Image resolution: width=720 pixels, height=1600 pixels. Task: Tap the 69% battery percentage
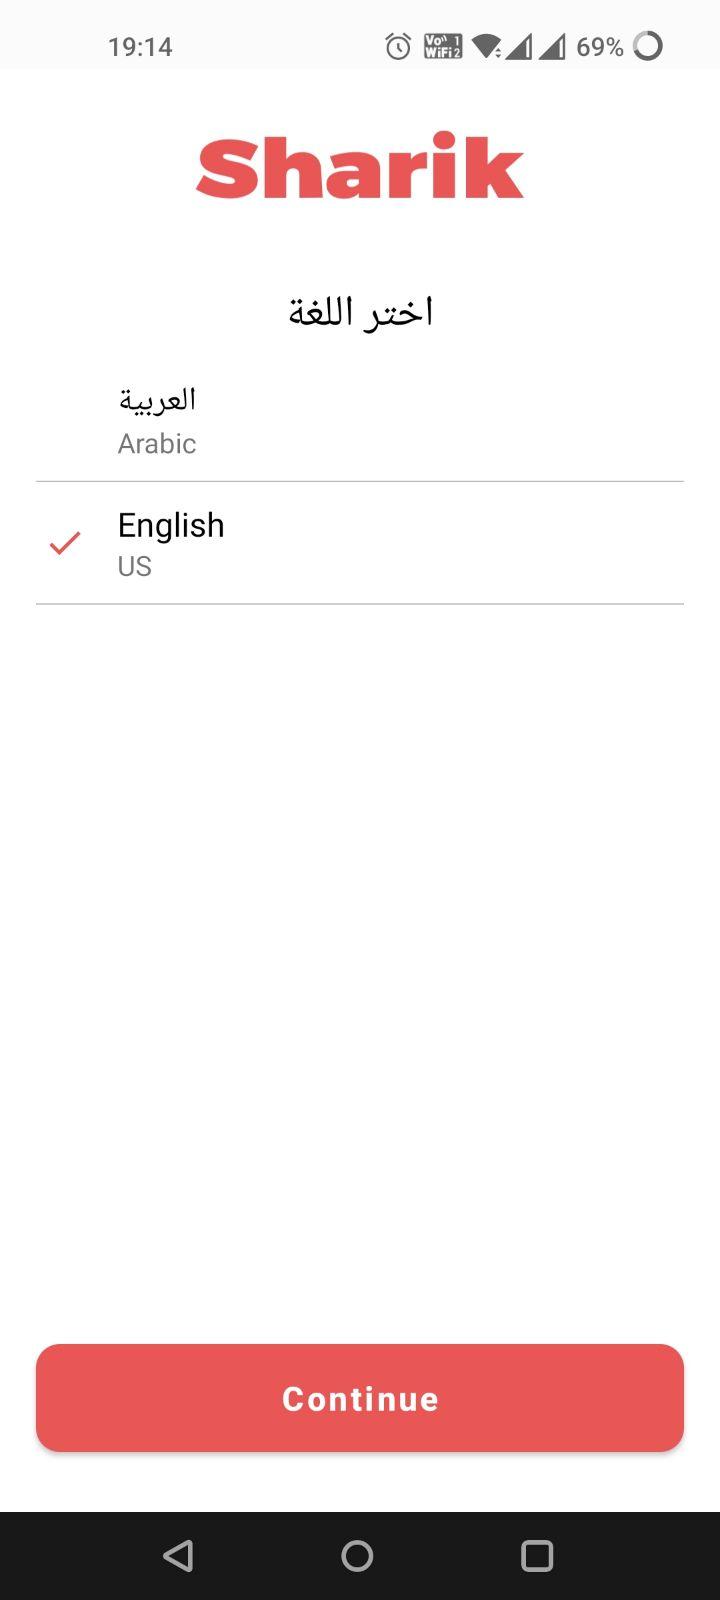point(600,47)
